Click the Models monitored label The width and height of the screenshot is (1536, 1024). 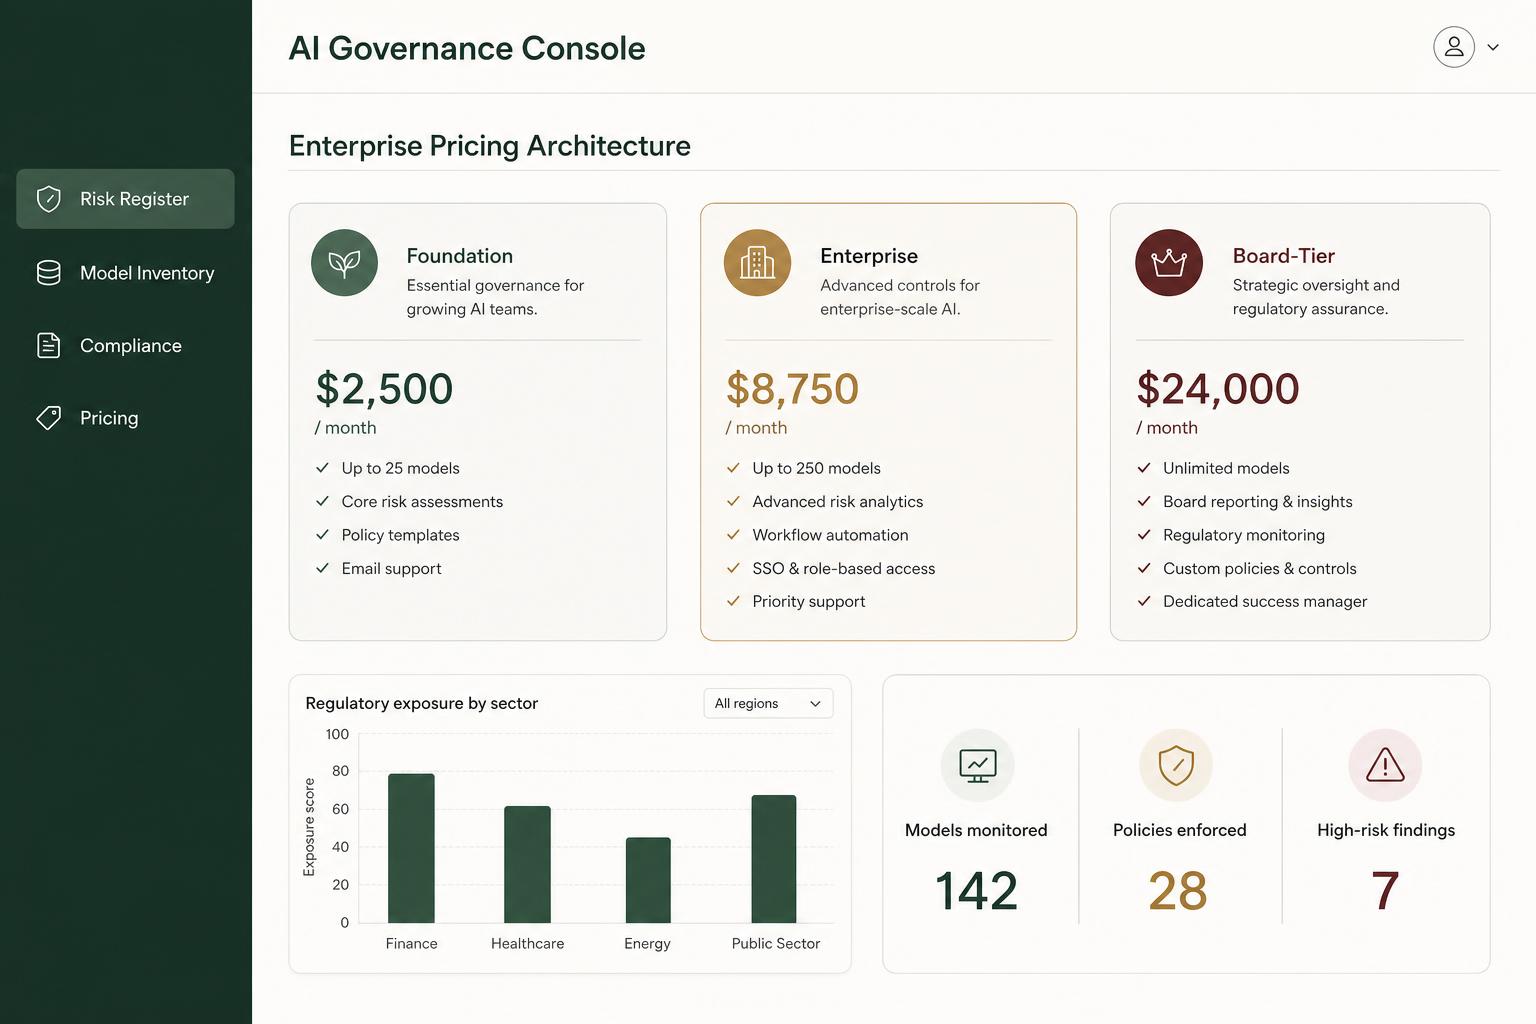tap(976, 830)
